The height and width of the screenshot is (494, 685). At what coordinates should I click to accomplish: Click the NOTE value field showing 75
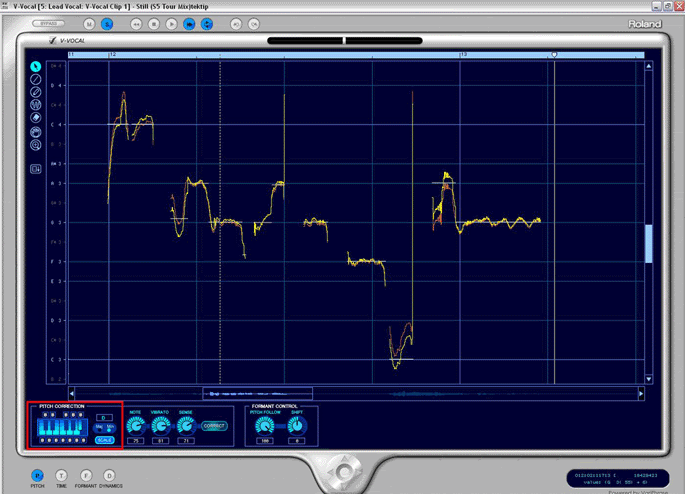tap(136, 441)
